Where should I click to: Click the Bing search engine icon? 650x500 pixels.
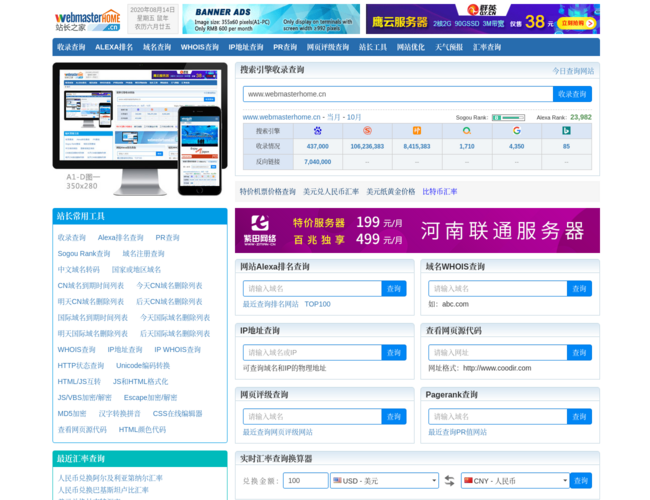pos(566,131)
